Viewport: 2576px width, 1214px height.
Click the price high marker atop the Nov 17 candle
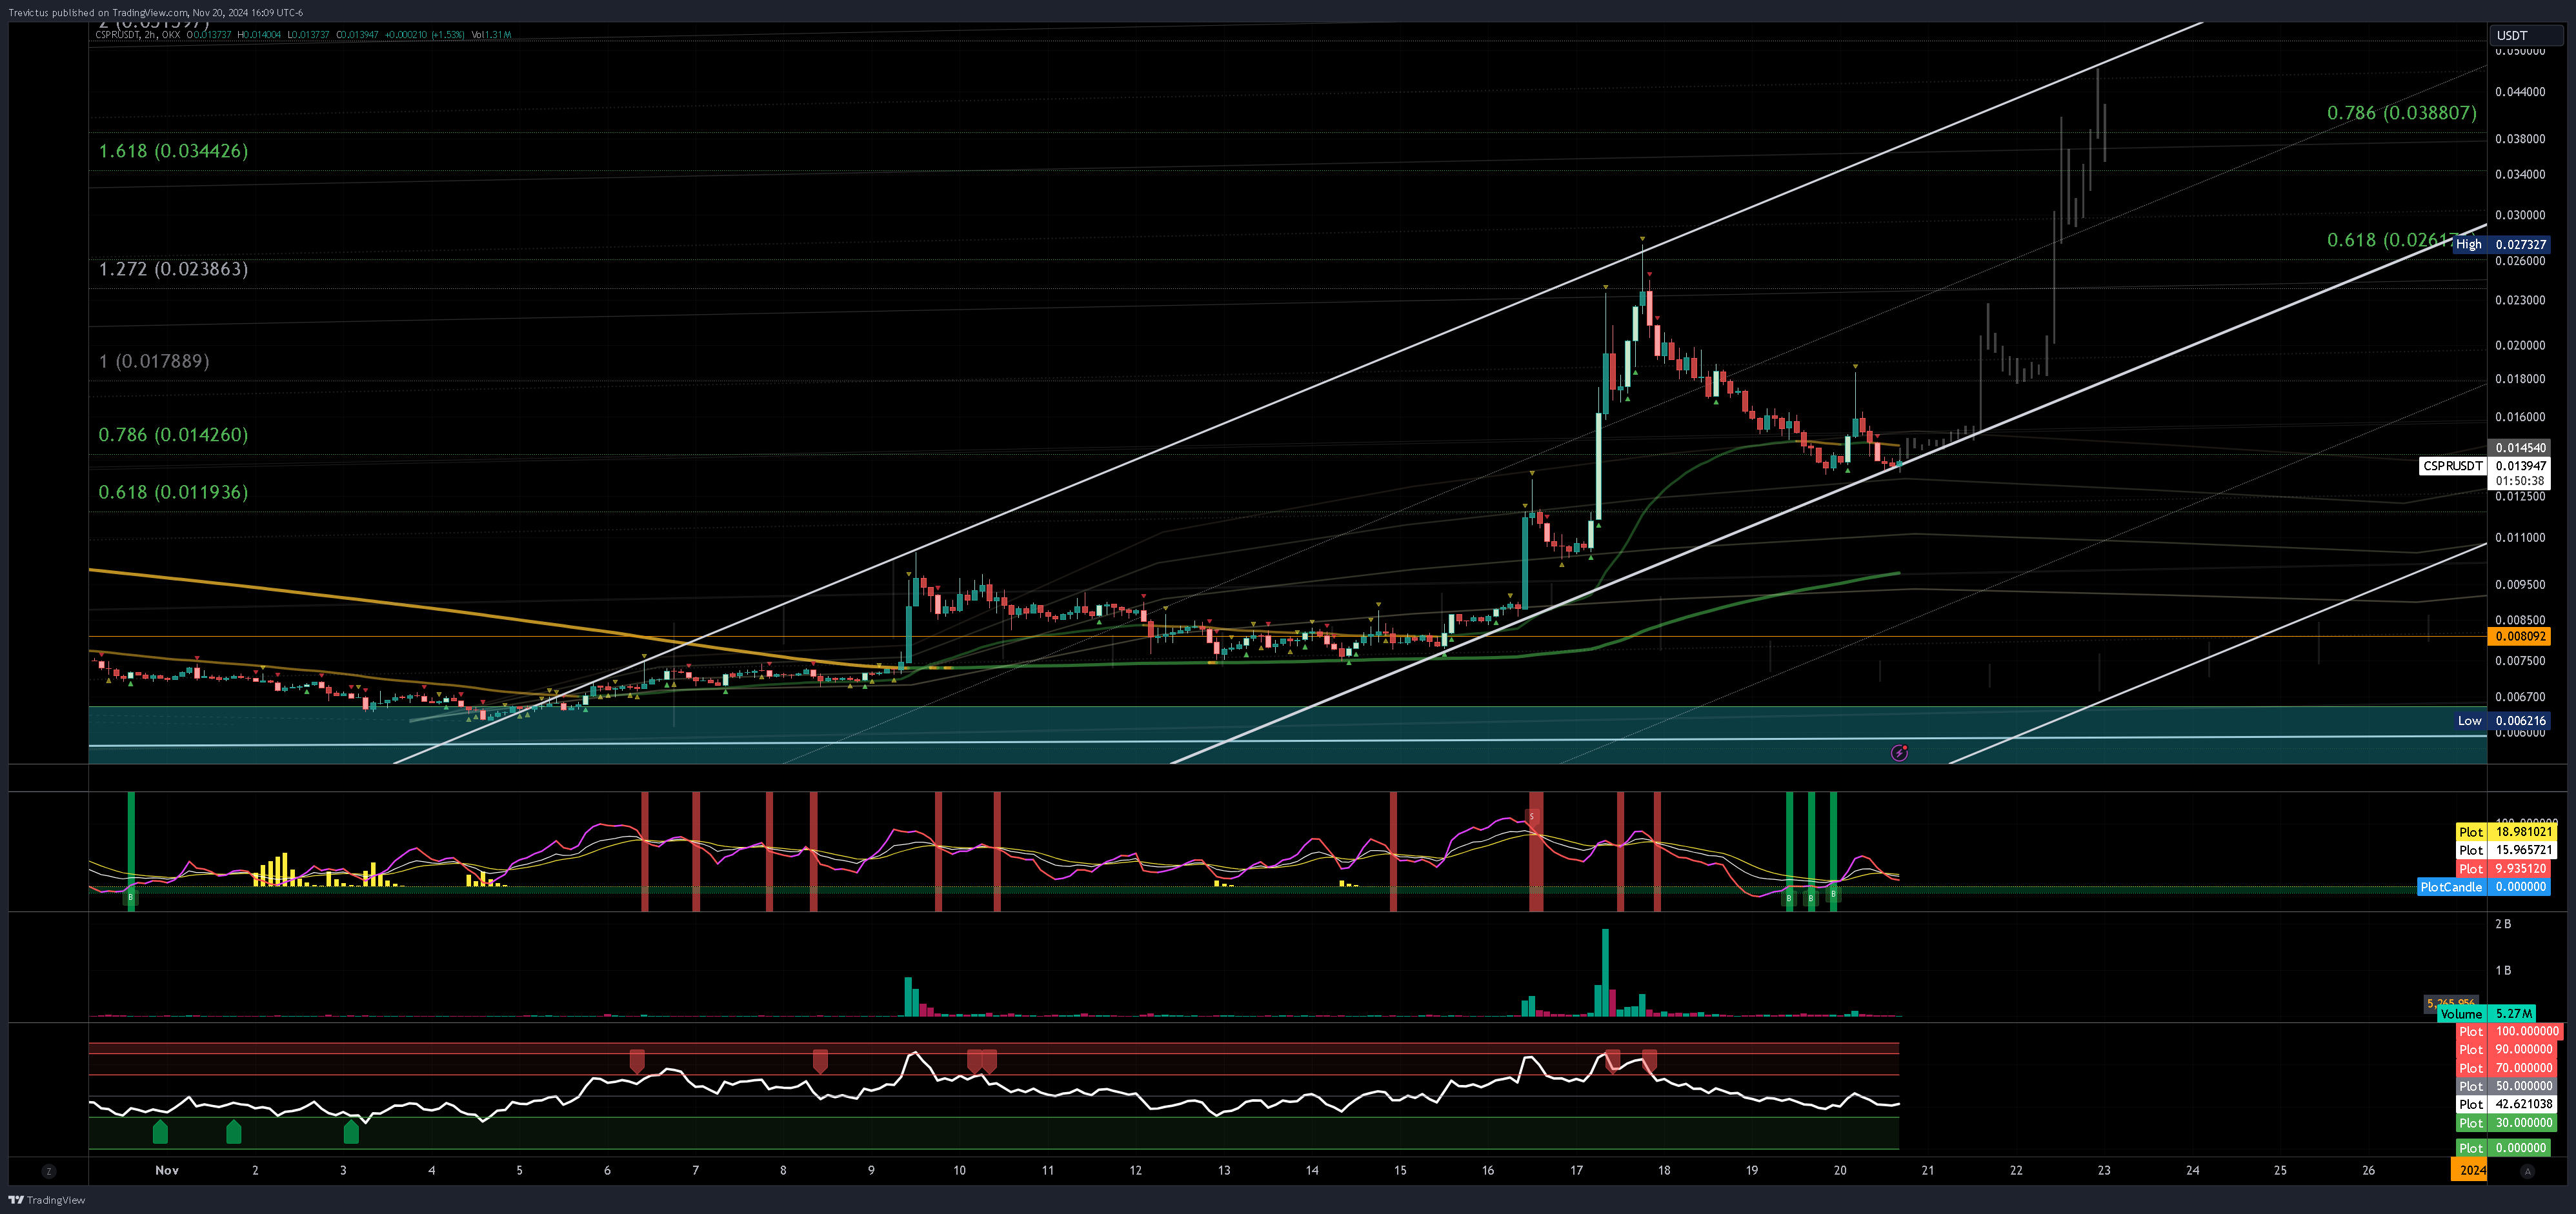click(1642, 238)
